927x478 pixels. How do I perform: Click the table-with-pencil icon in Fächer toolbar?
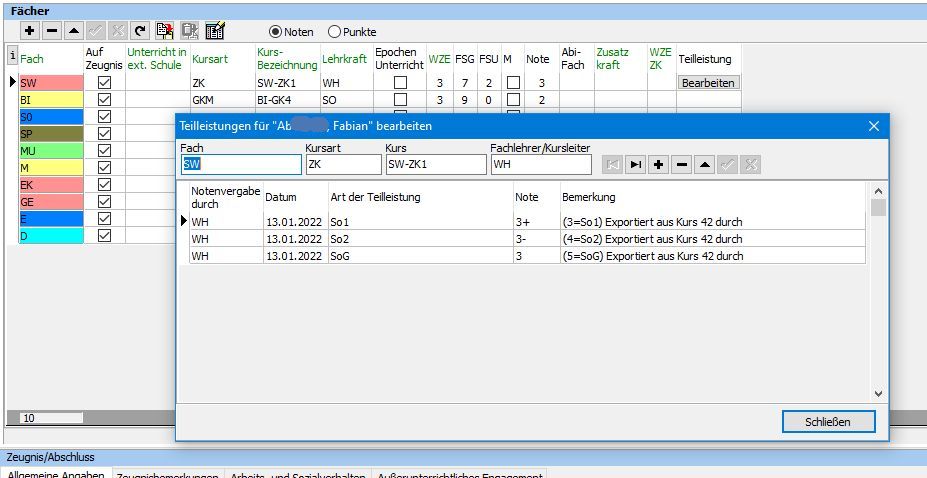(215, 31)
